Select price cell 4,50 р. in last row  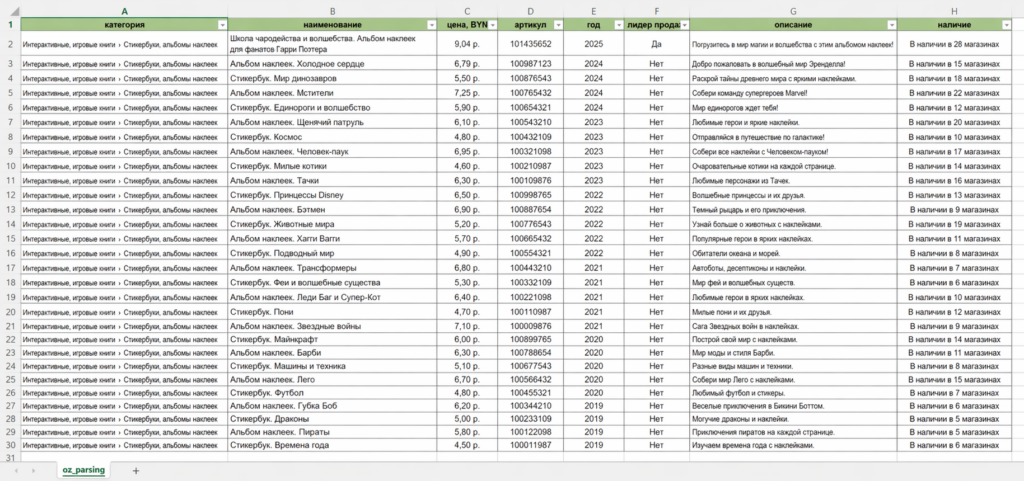coord(467,445)
